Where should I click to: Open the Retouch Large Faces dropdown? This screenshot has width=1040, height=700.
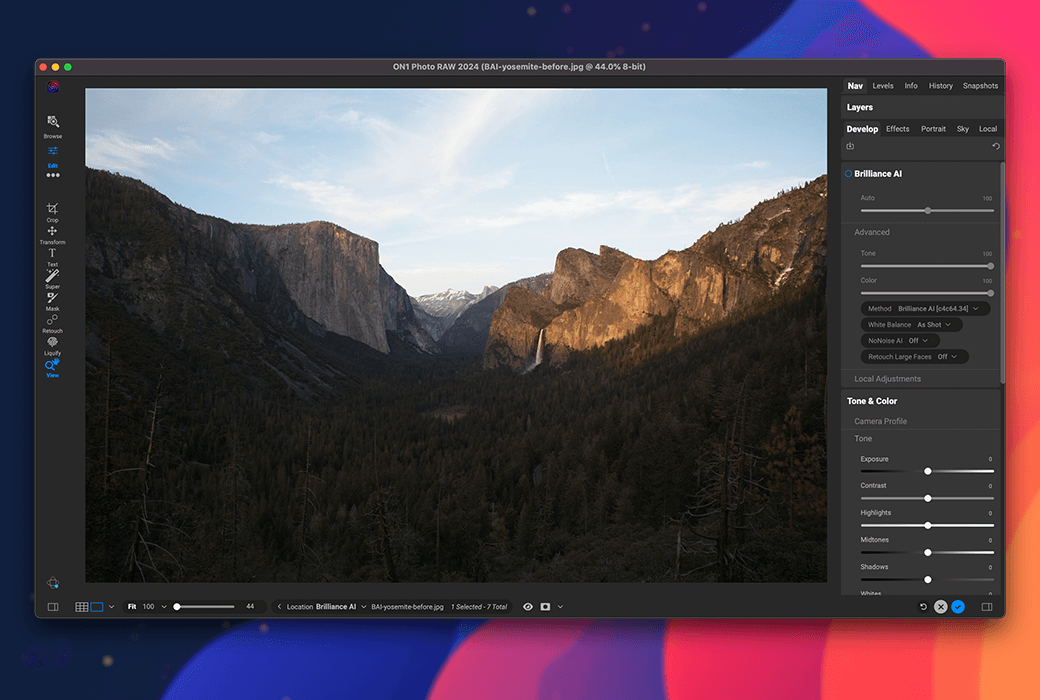coord(915,356)
